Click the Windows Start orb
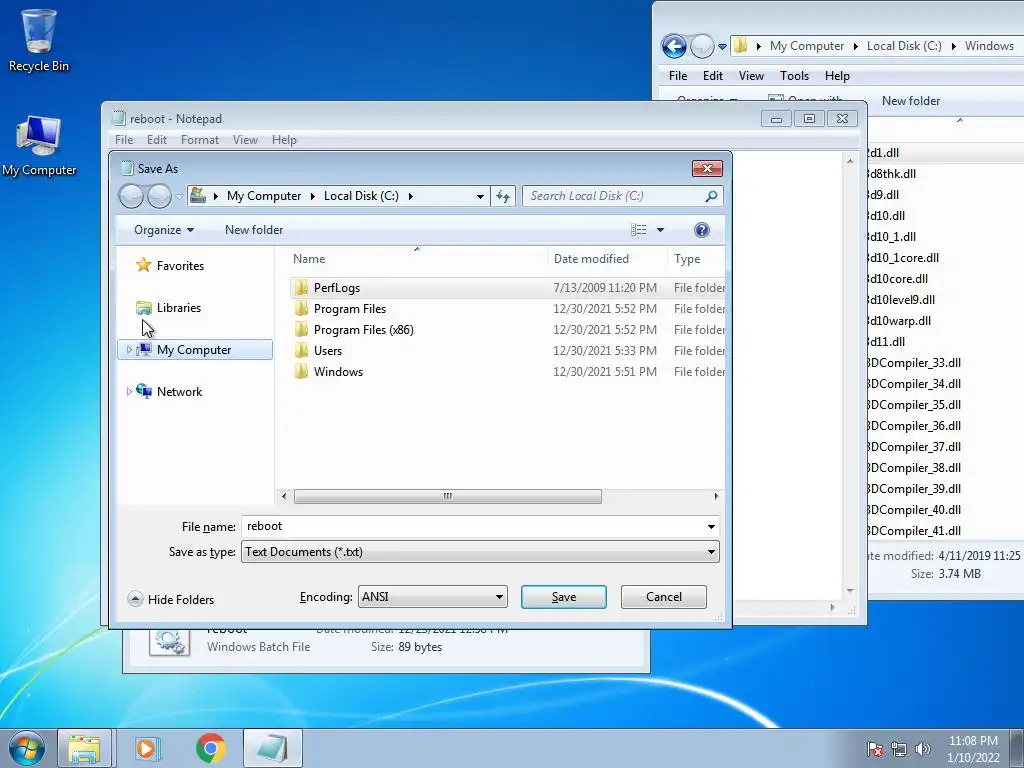 point(27,748)
